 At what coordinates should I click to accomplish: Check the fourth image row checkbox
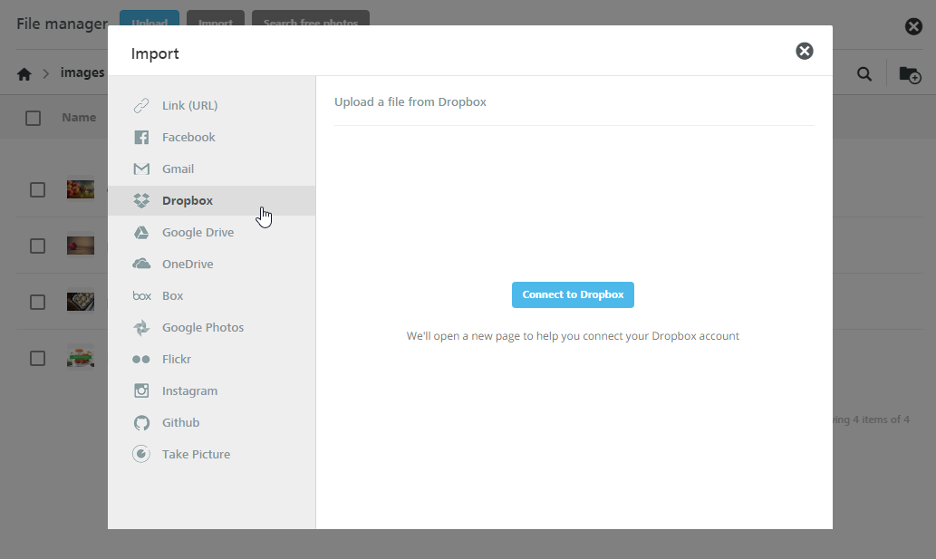(38, 358)
